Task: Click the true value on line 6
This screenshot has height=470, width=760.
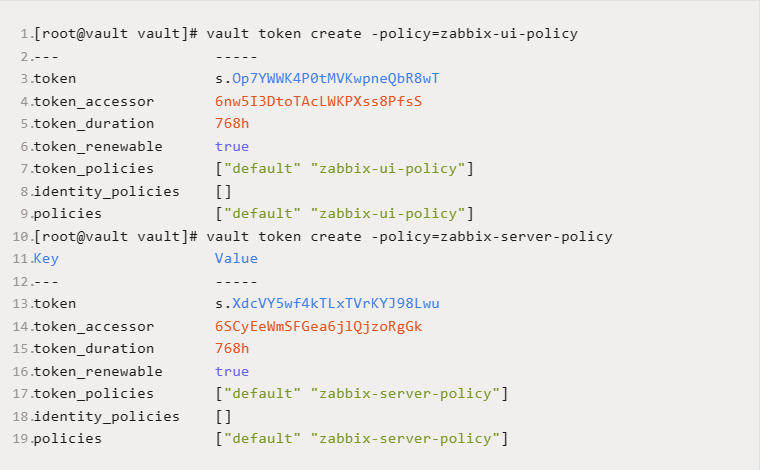Action: [232, 146]
